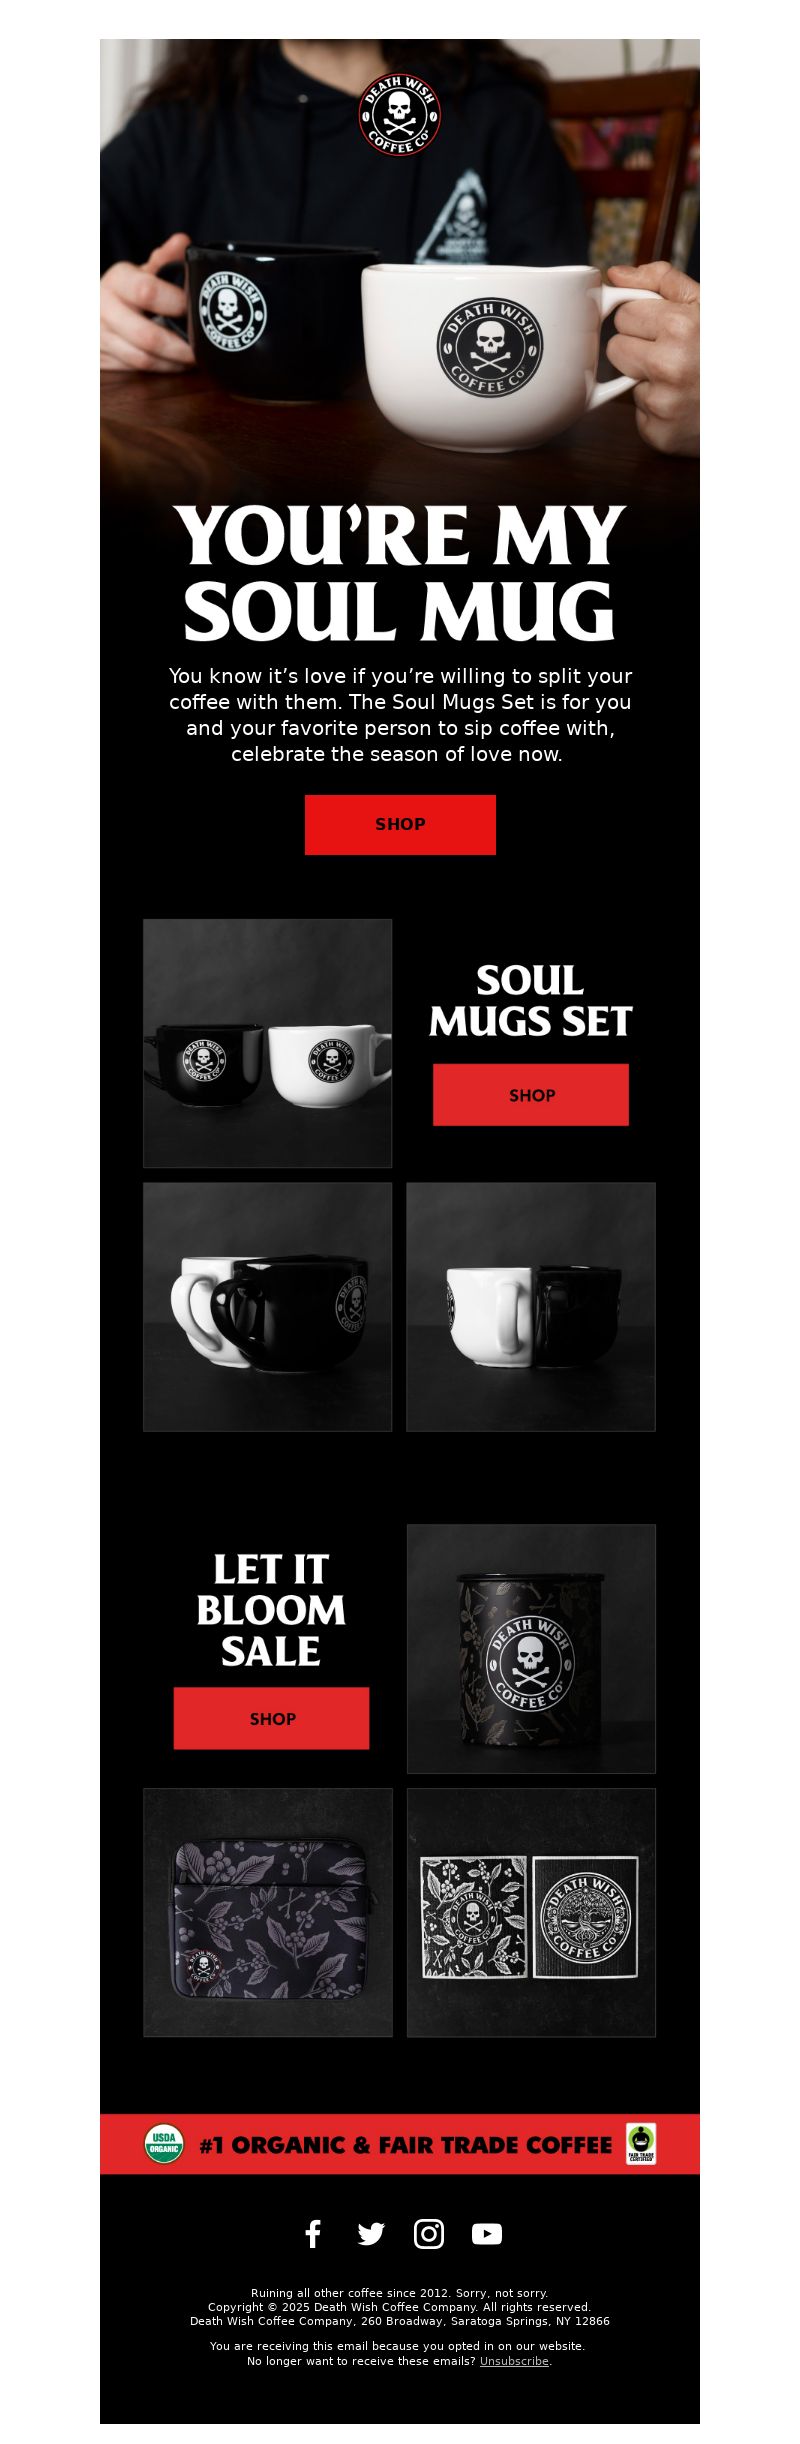Open the YouTube icon in footer
Viewport: 800px width, 2444px height.
(x=487, y=2234)
